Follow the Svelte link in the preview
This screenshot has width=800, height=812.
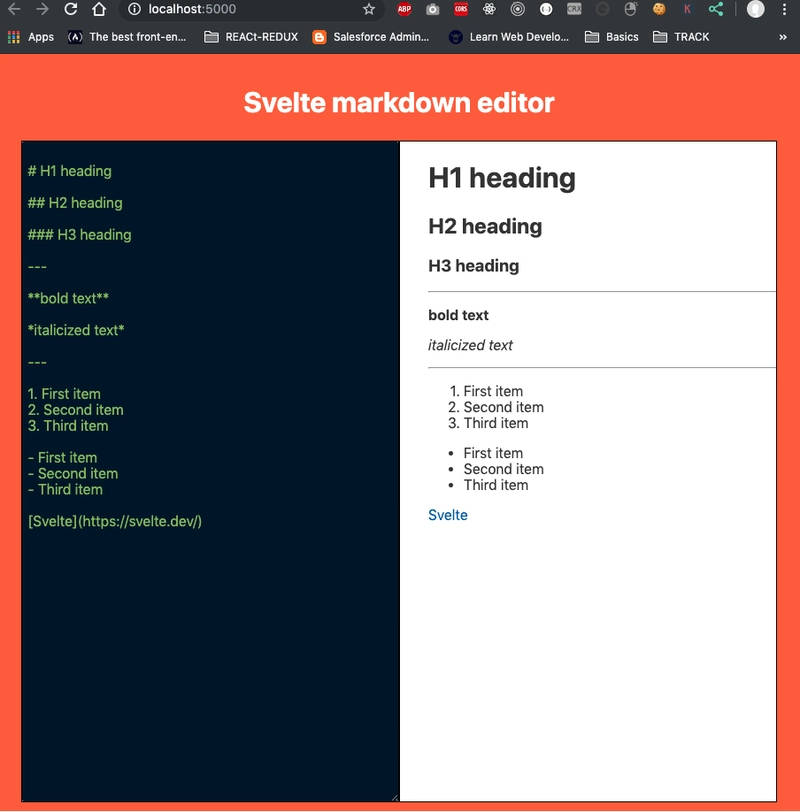448,515
